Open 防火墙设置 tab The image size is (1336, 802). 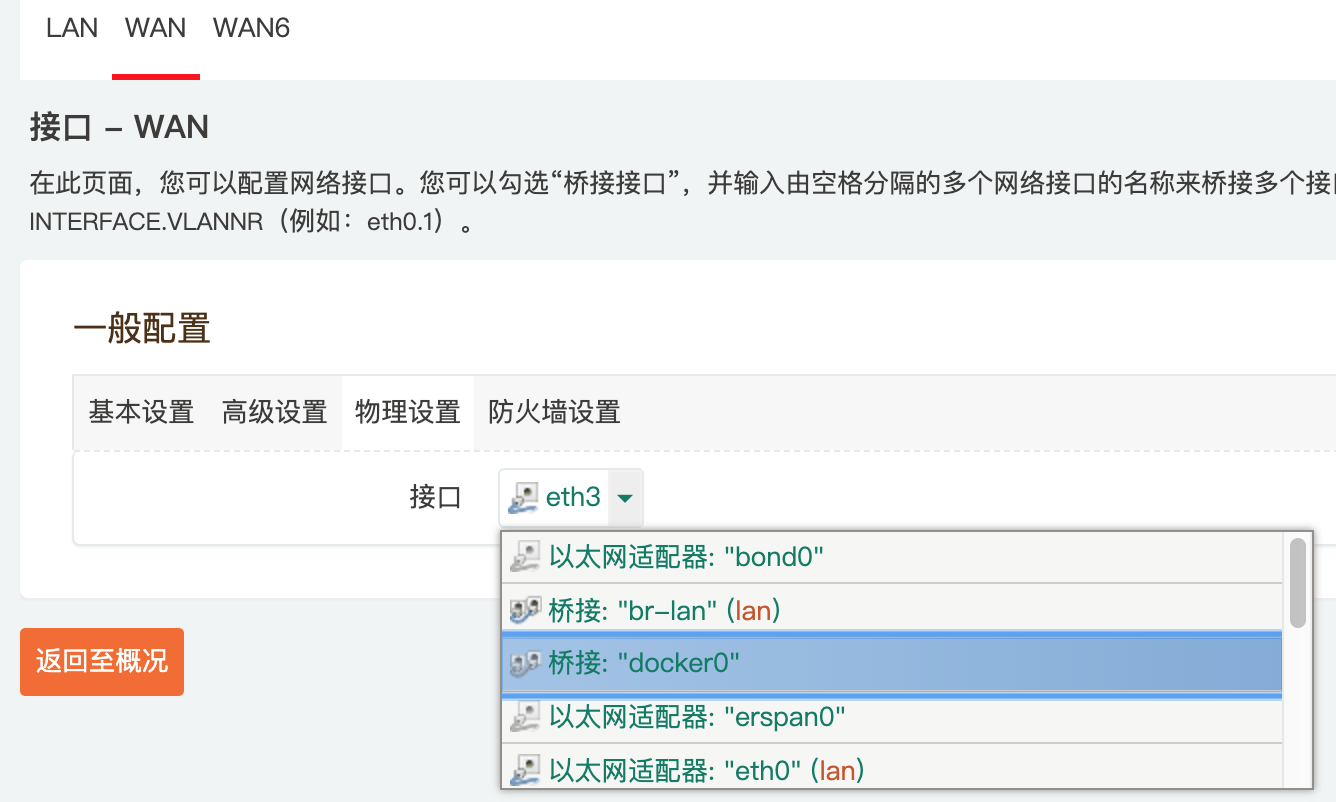(x=554, y=412)
